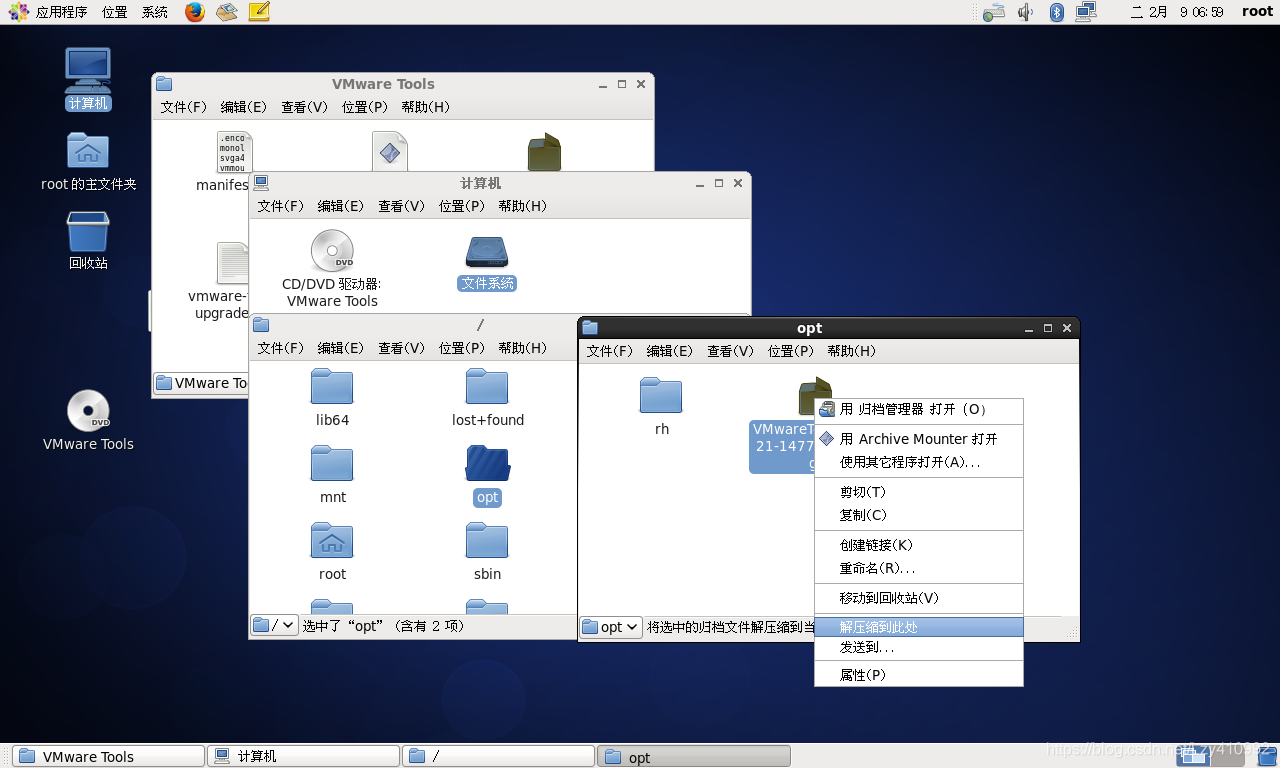Choose 属性(P) in context menu
Image resolution: width=1280 pixels, height=768 pixels.
pos(918,675)
